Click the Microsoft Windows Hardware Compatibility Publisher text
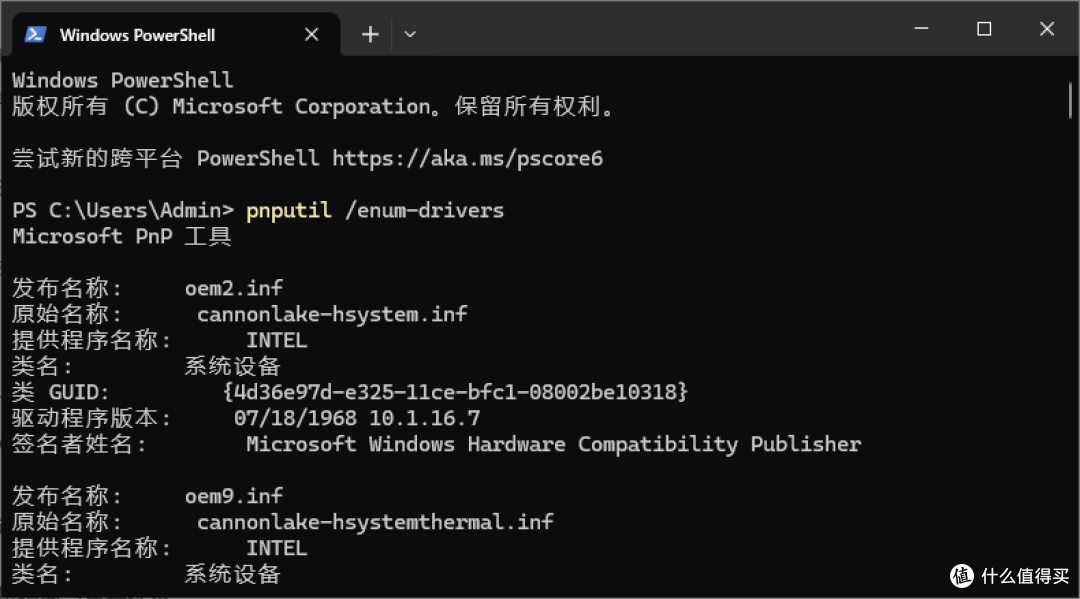 pyautogui.click(x=554, y=444)
